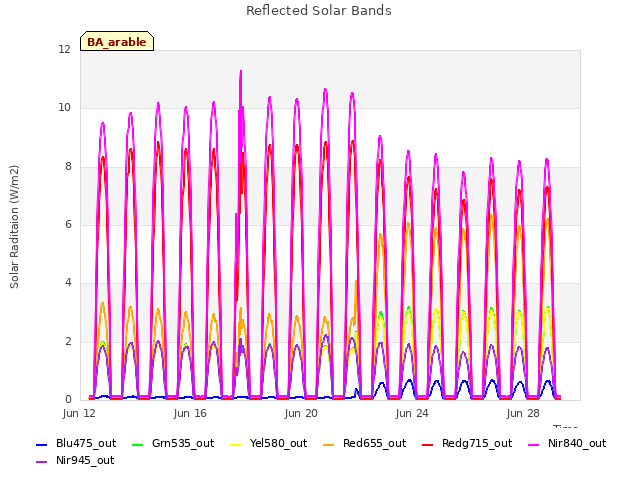
Task: Click the Jun 28 x-axis tick label
Action: click(x=523, y=413)
